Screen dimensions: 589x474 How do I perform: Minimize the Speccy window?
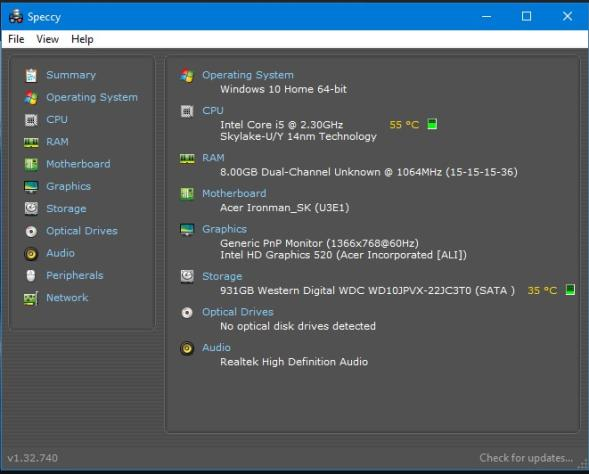(486, 16)
